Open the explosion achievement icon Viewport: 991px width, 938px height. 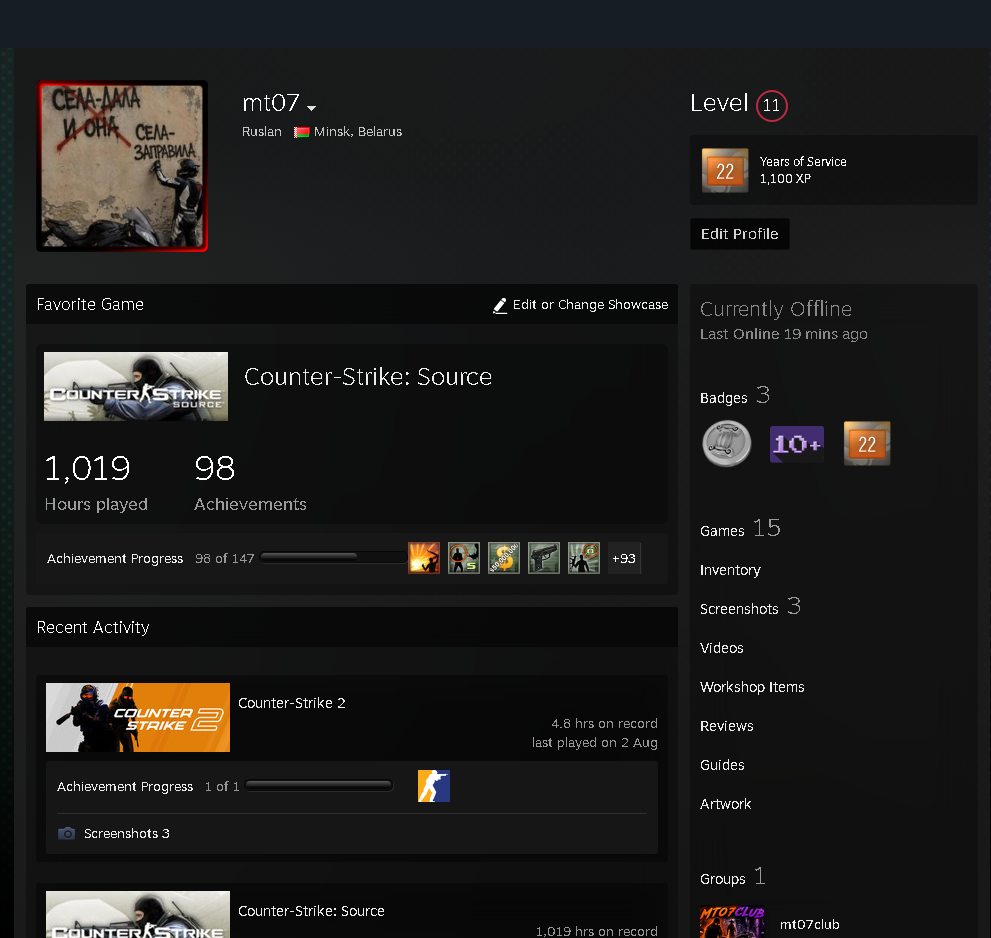pos(424,558)
